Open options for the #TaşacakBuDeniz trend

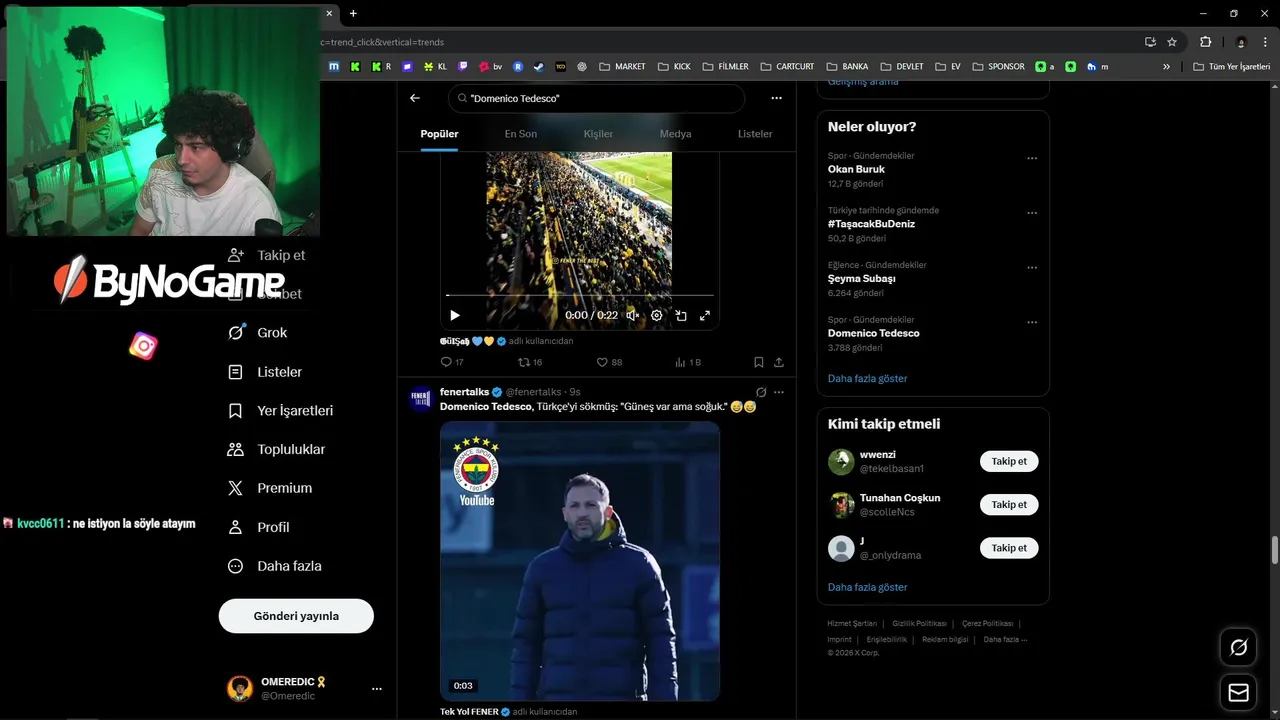point(1032,213)
